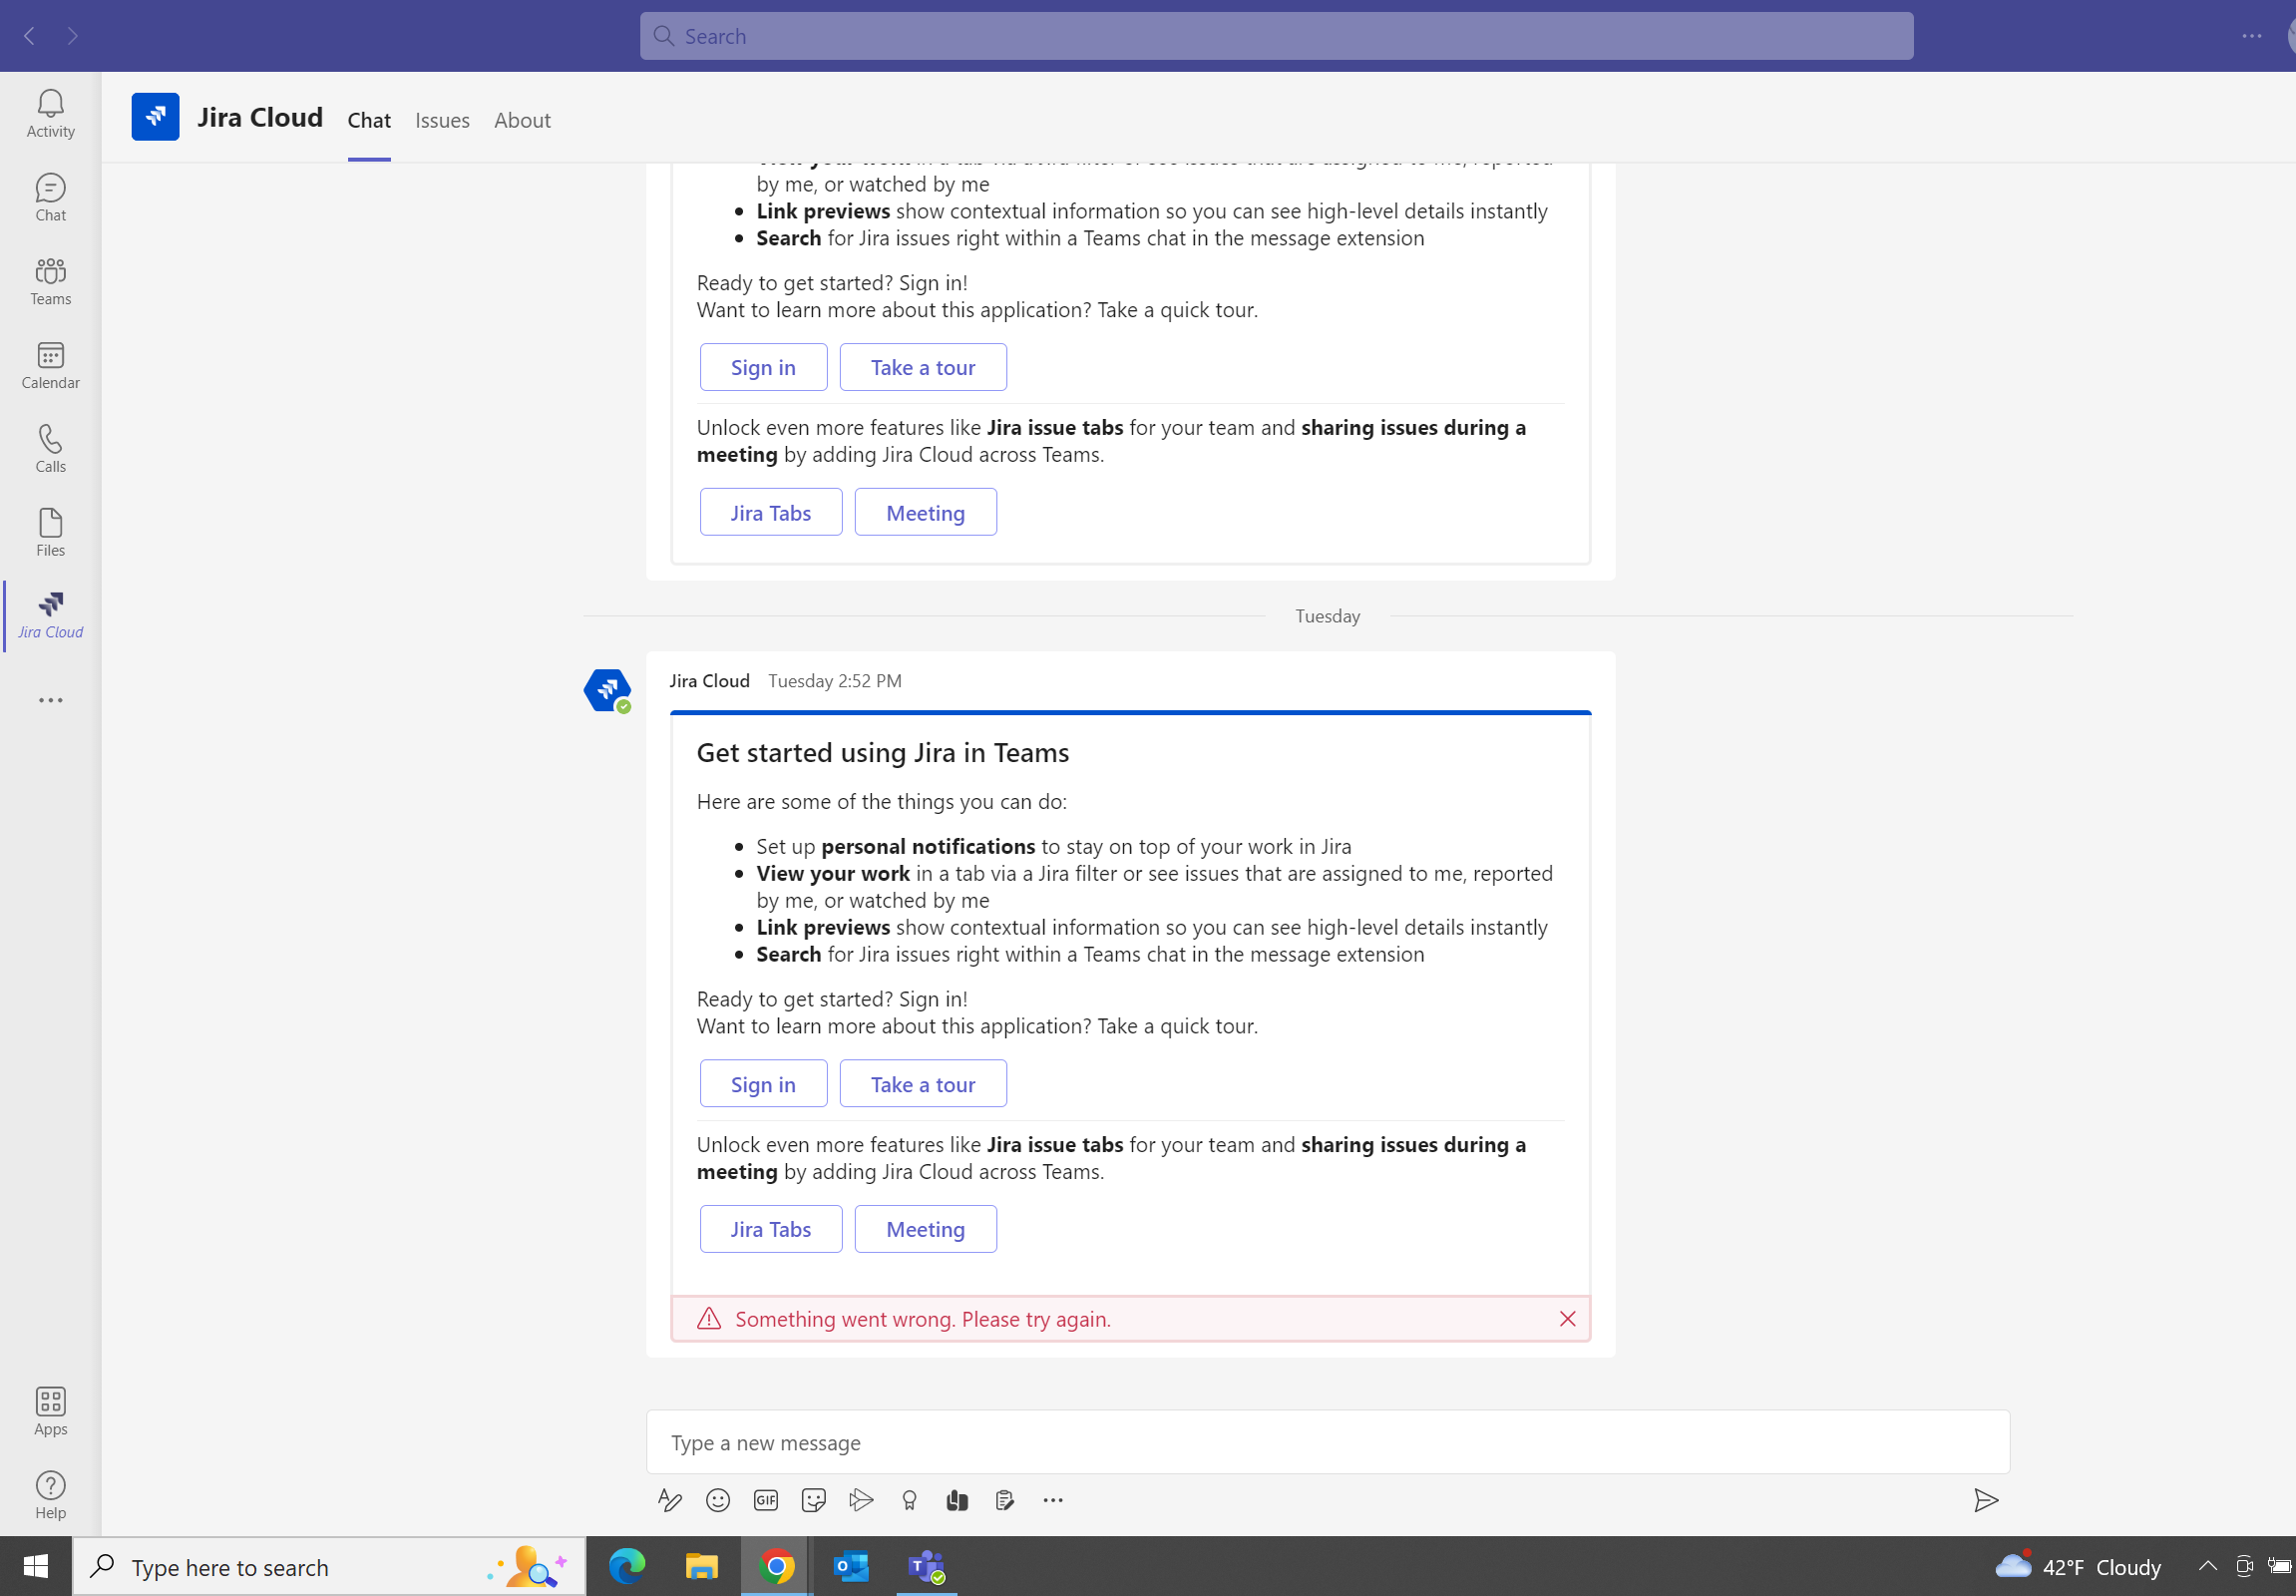Open Outlook from the taskbar

[851, 1566]
